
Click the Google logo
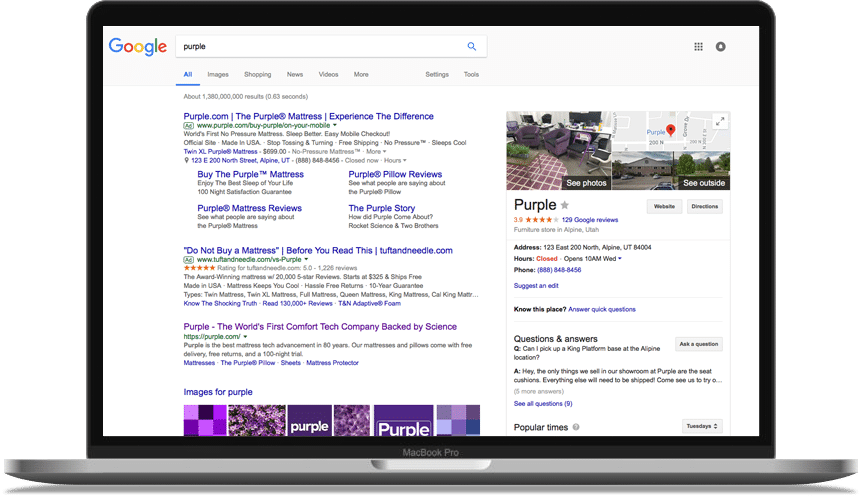tap(138, 47)
